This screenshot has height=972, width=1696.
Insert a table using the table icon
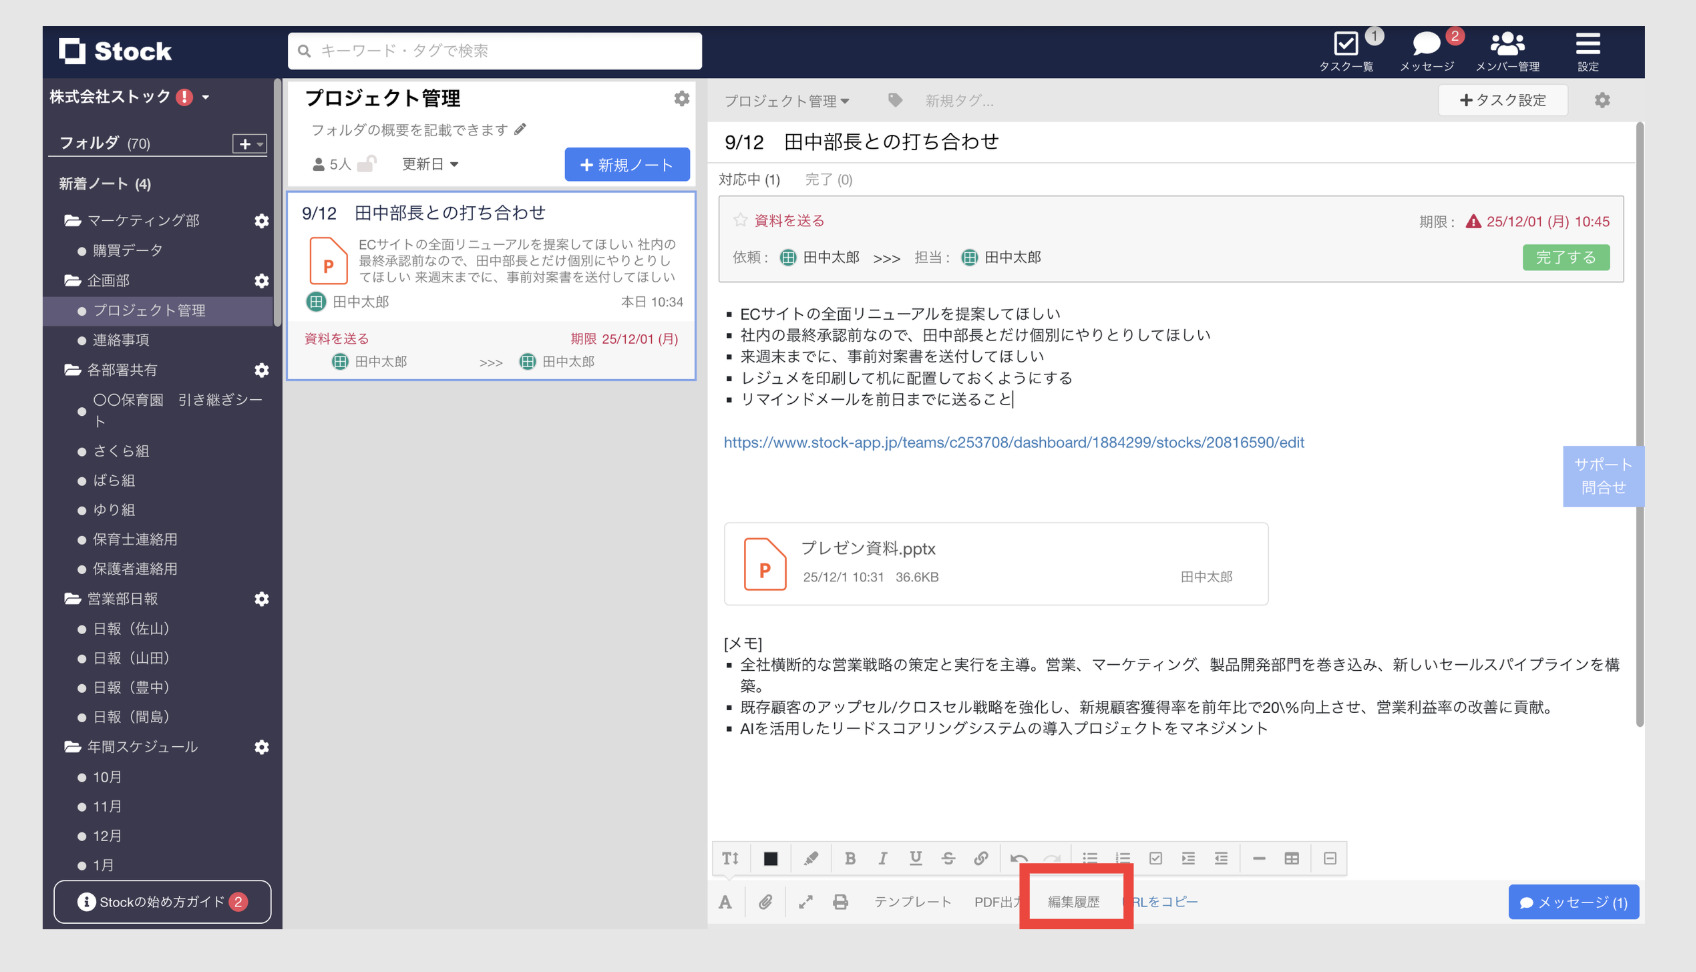click(1291, 858)
